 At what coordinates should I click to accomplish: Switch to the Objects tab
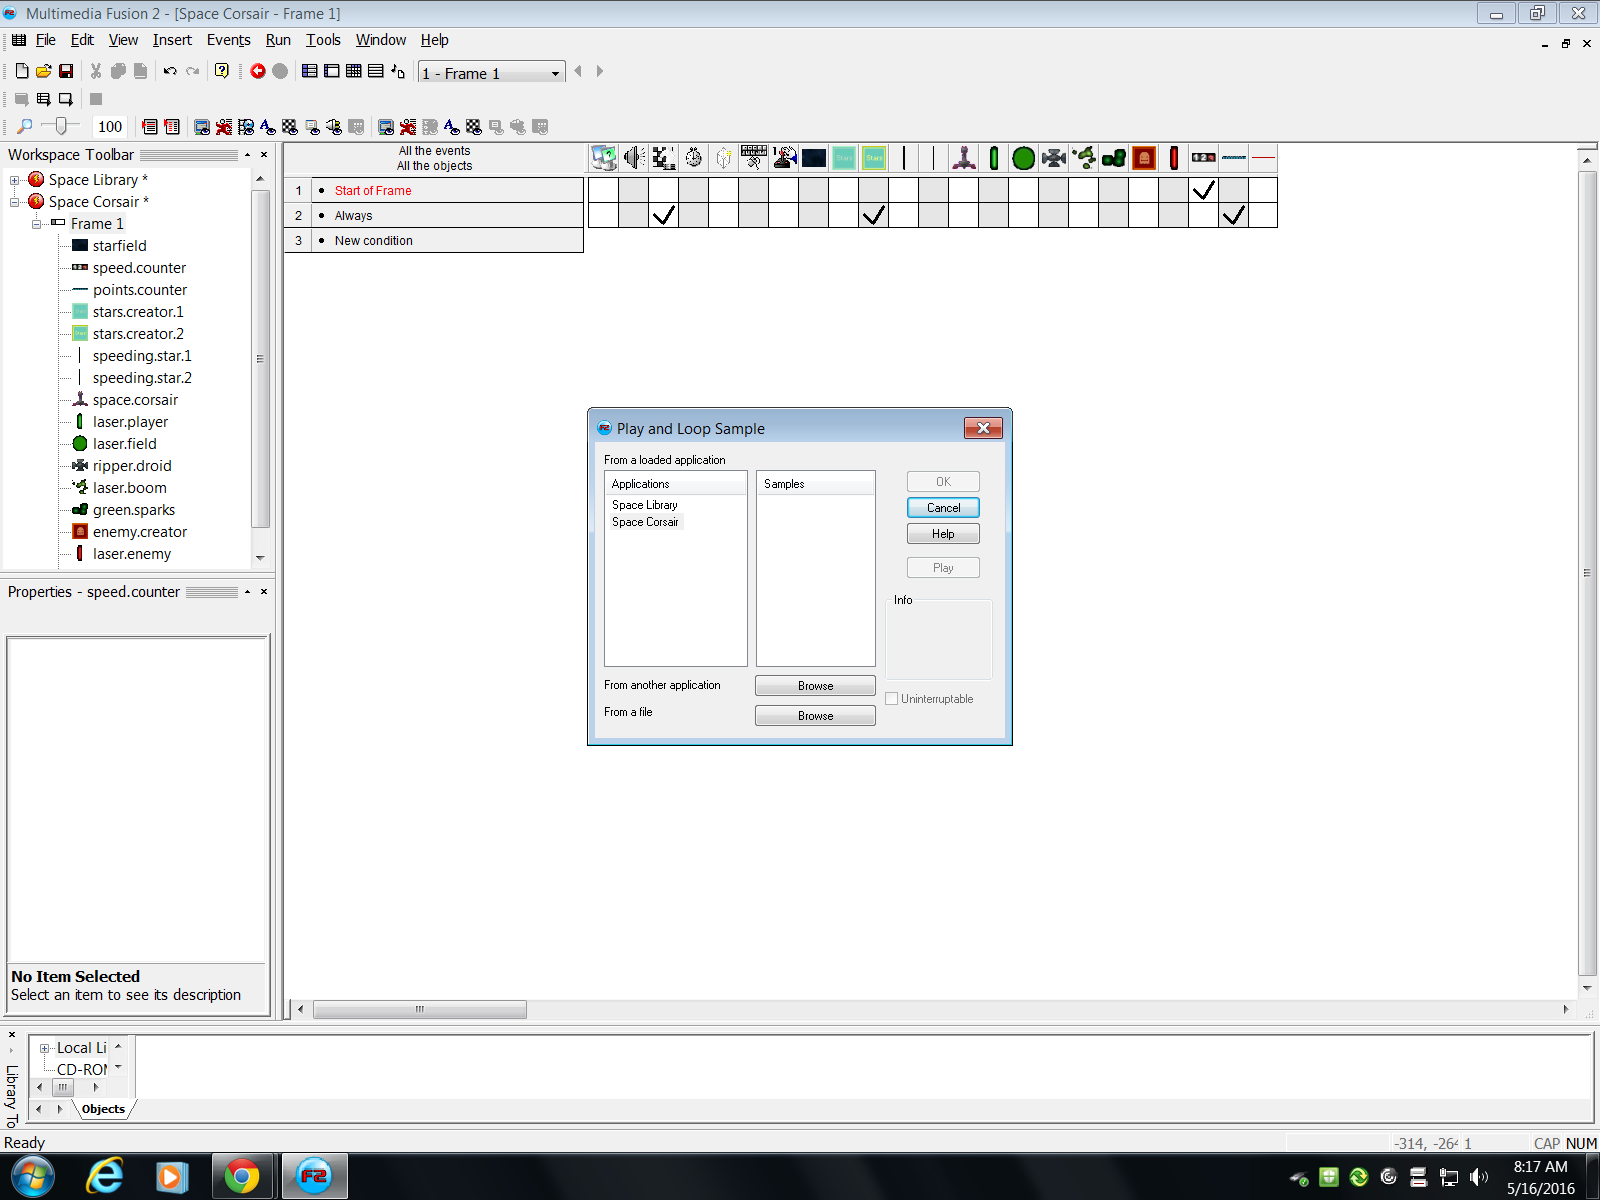pyautogui.click(x=104, y=1109)
